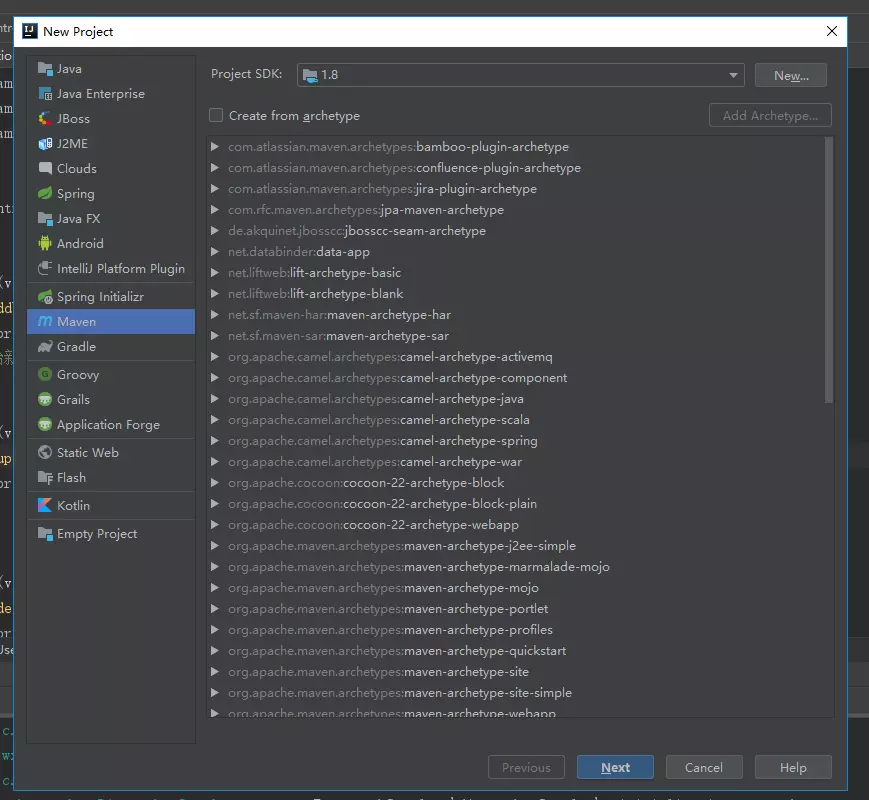Expand lift-archetype-basic node
Image resolution: width=869 pixels, height=800 pixels.
click(214, 273)
